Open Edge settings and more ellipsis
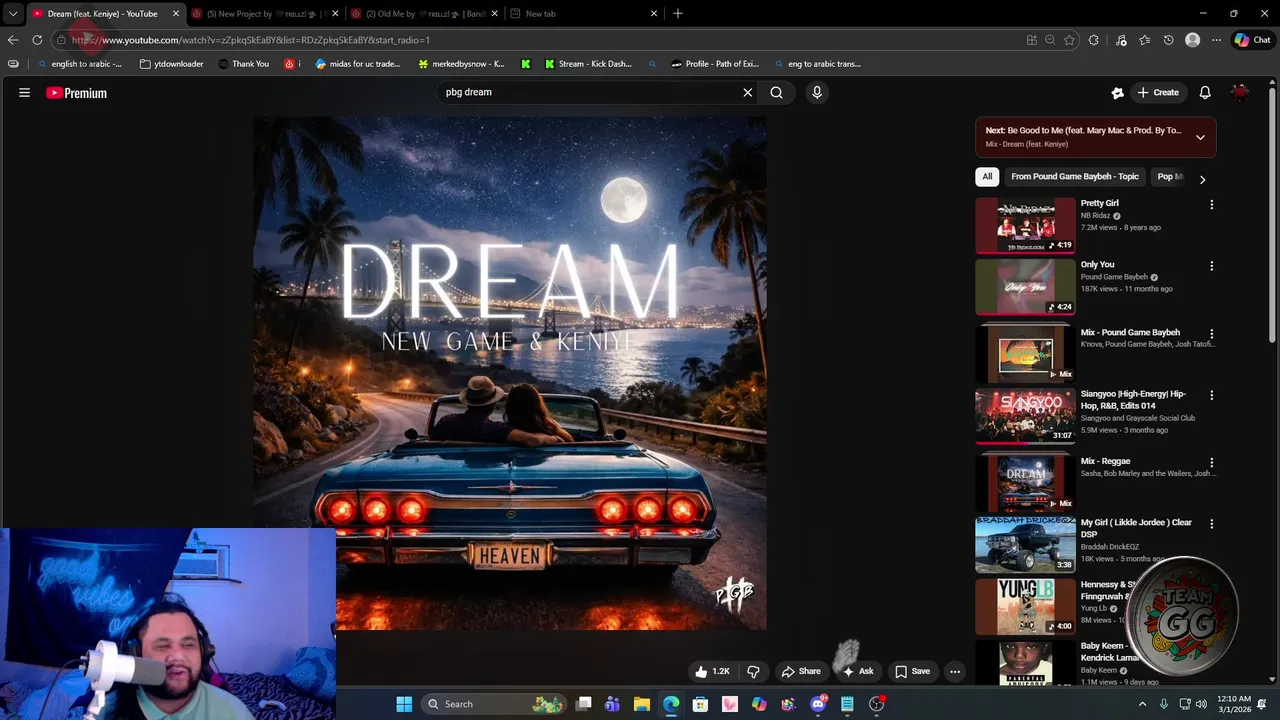The height and width of the screenshot is (720, 1280). pyautogui.click(x=1216, y=40)
